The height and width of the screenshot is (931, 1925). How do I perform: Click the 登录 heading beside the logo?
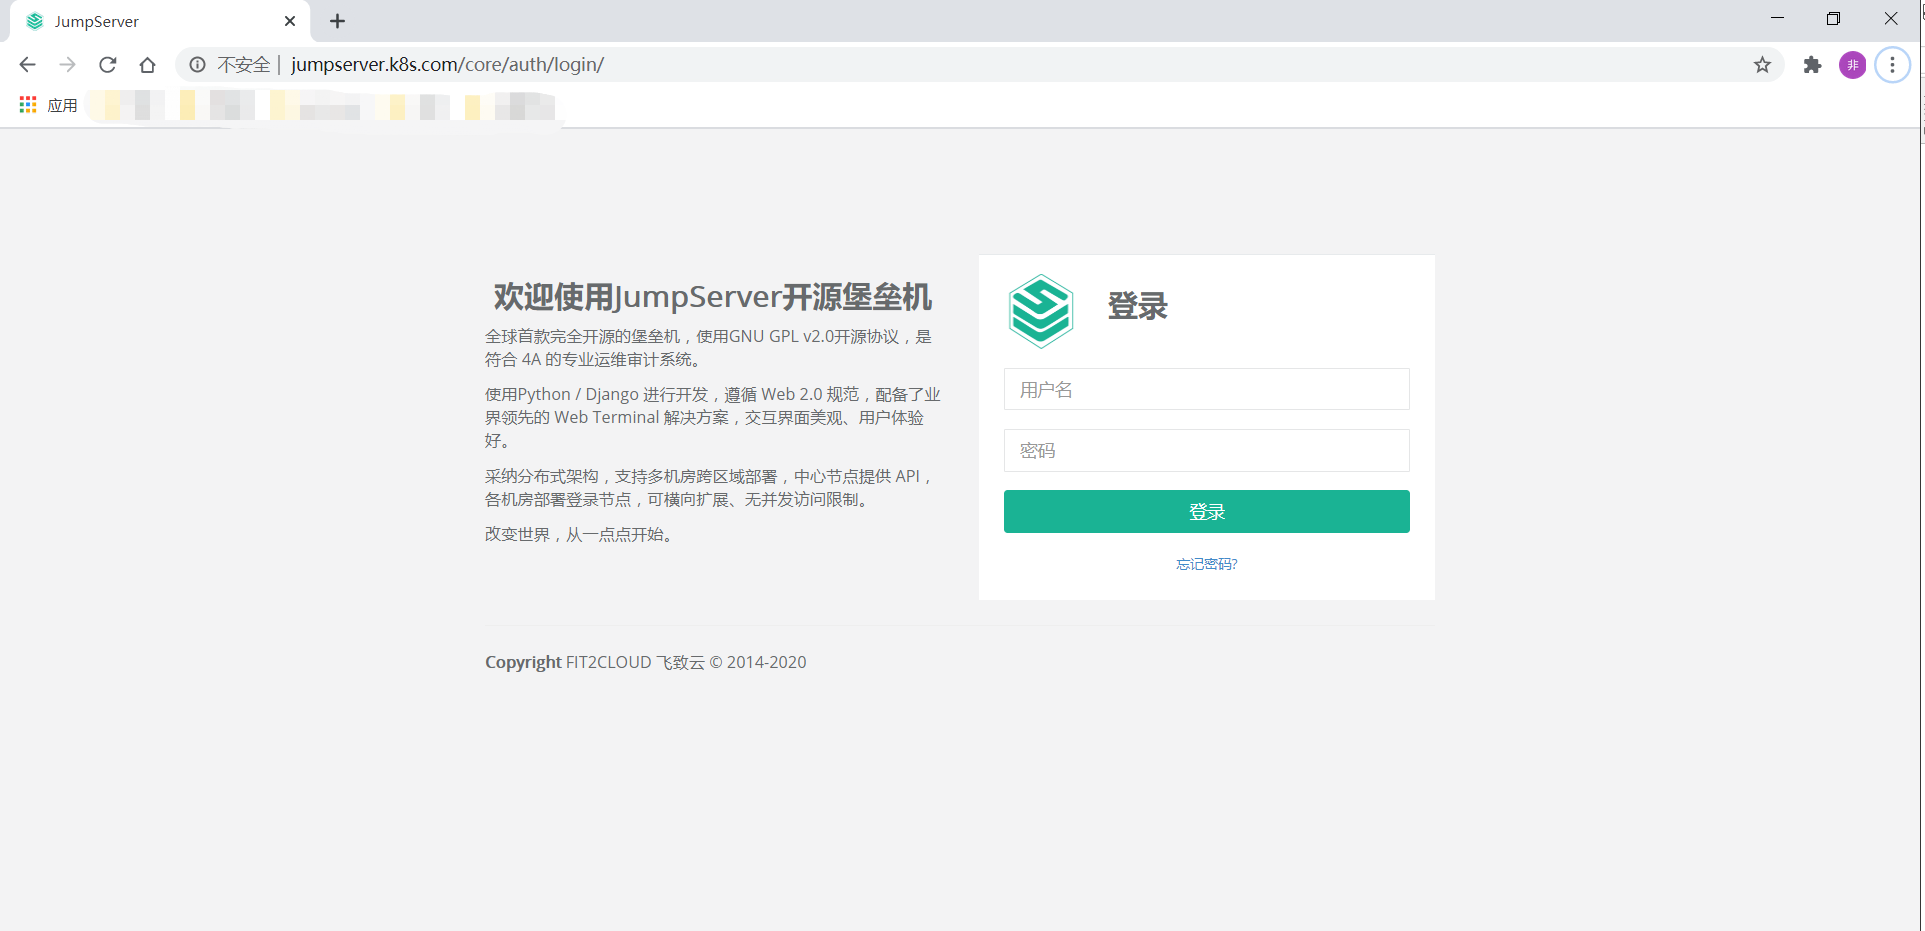click(x=1137, y=306)
